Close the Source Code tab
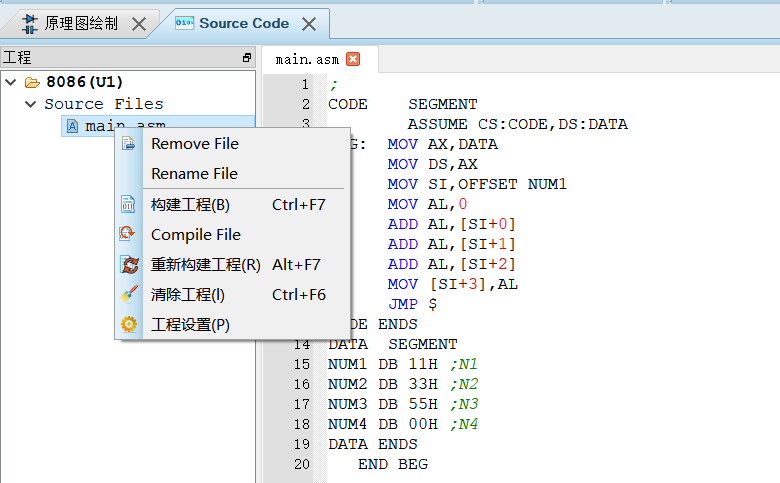 click(309, 24)
